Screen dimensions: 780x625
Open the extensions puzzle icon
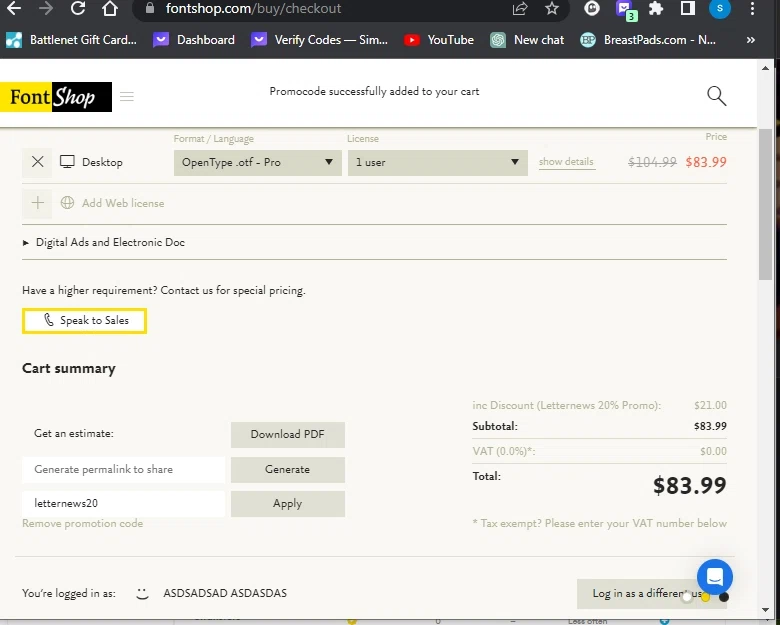pyautogui.click(x=656, y=8)
